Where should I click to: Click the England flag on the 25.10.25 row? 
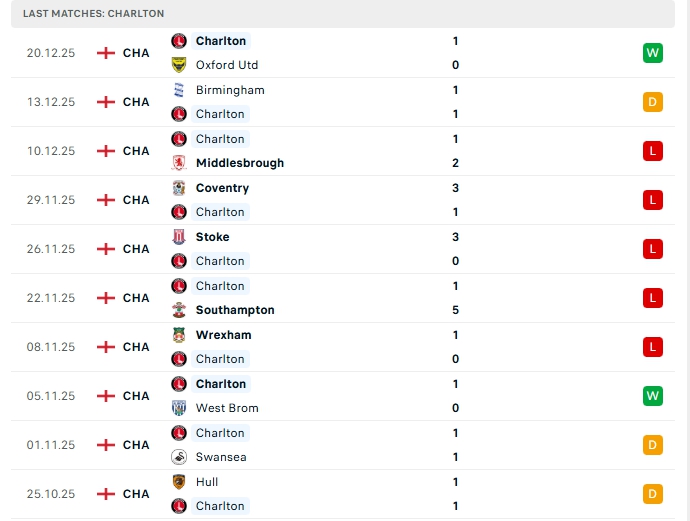[106, 494]
